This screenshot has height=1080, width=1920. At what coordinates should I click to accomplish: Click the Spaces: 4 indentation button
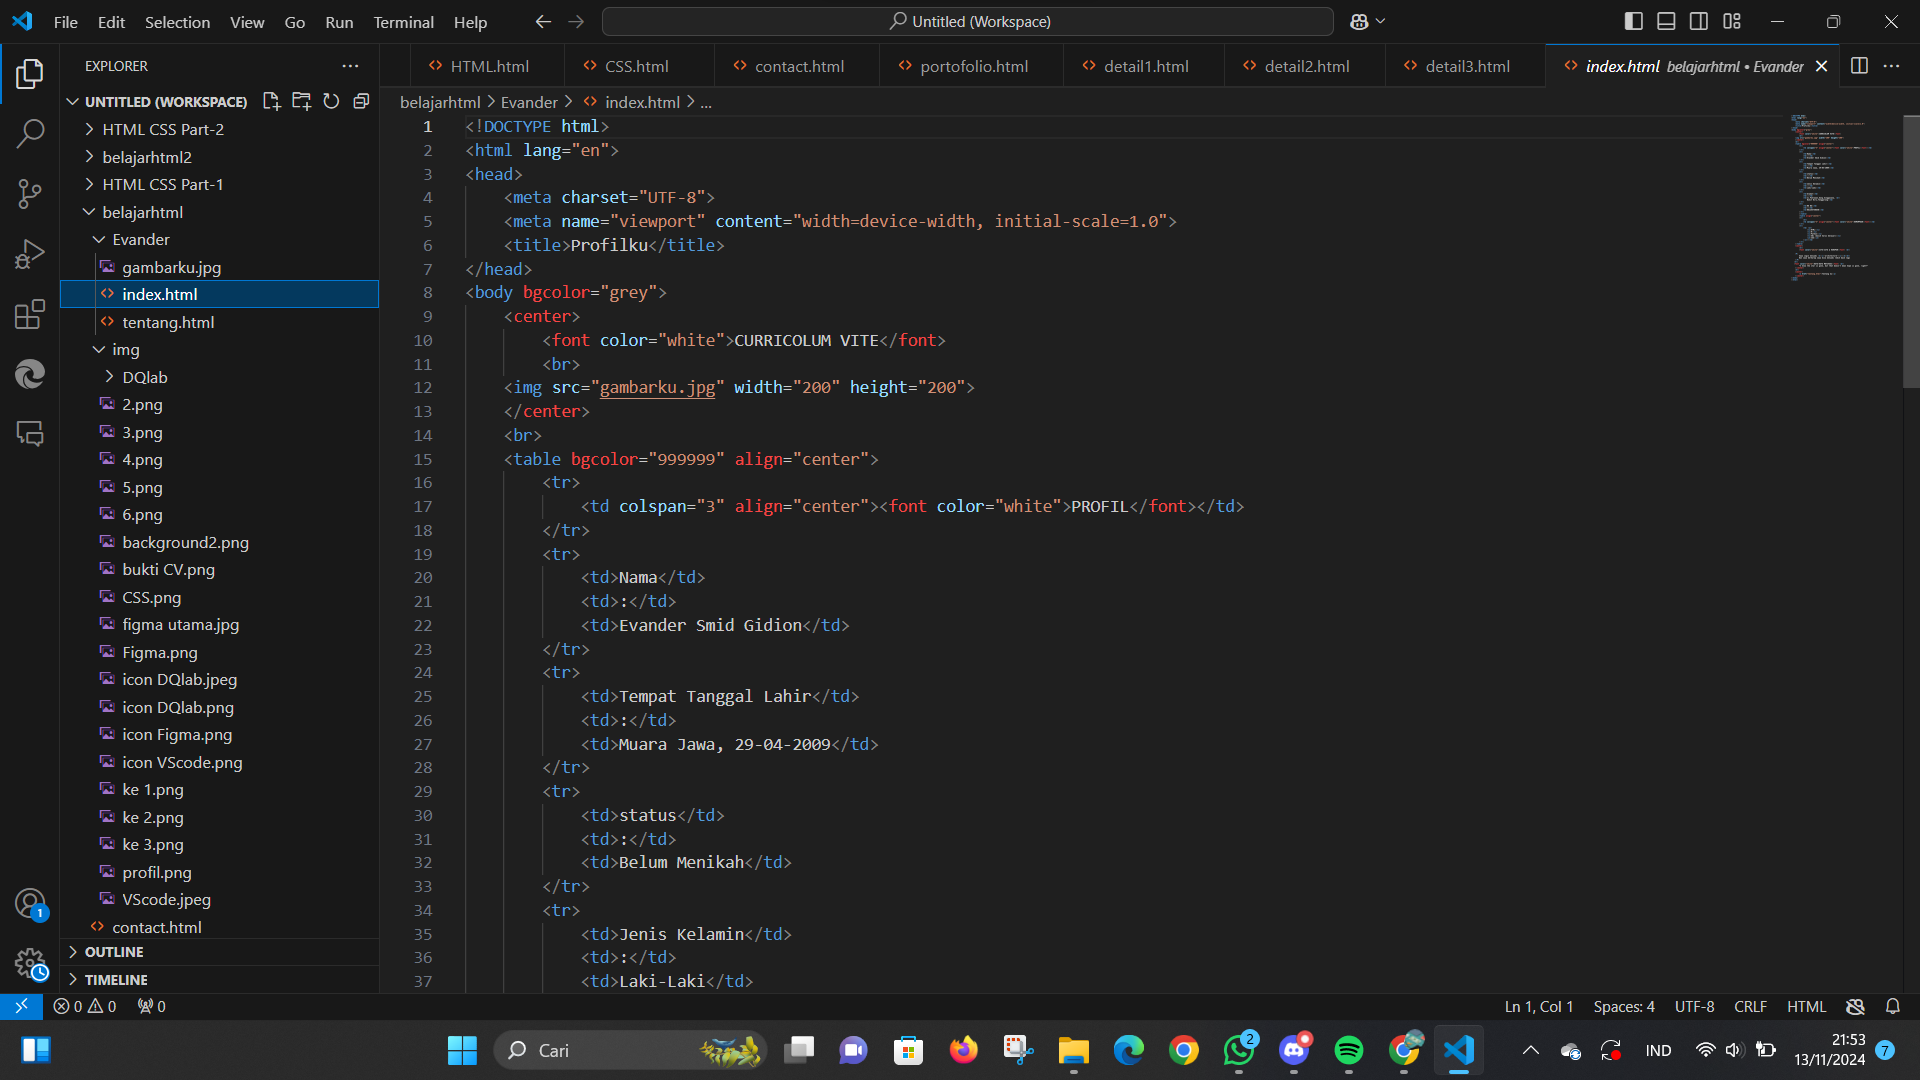(x=1623, y=1006)
